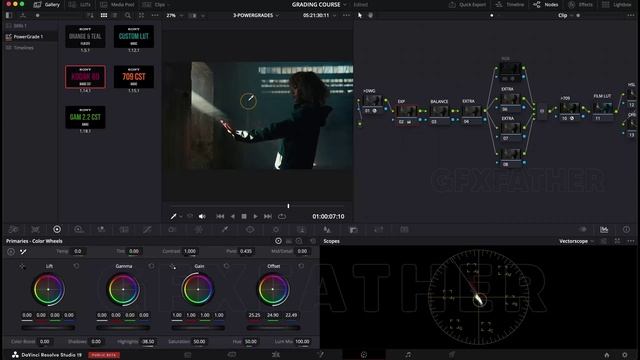Reset the Offset color wheel
The image size is (640, 360).
pyautogui.click(x=301, y=266)
